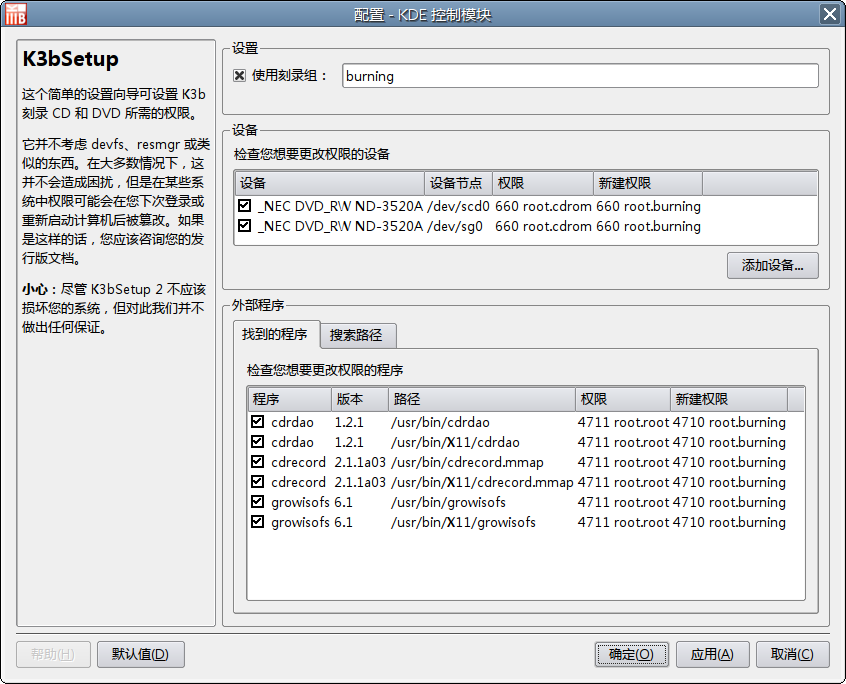Switch to the 找到的程序 tab

point(275,334)
